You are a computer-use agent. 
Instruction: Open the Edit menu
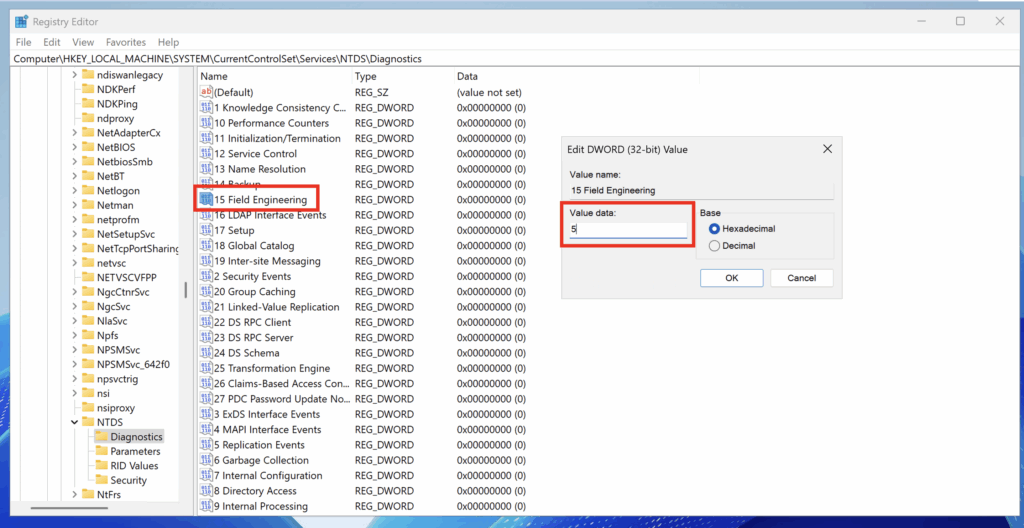tap(52, 42)
